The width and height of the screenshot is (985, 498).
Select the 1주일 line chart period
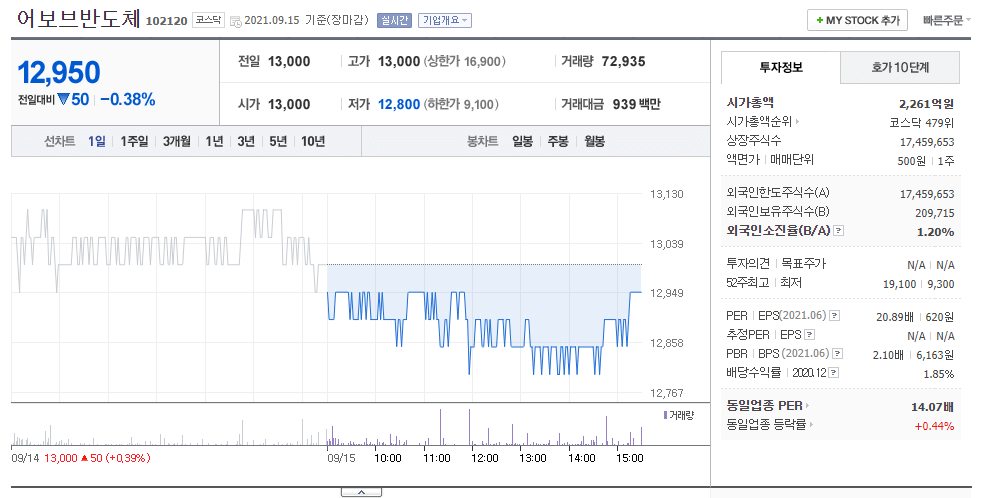[x=134, y=141]
